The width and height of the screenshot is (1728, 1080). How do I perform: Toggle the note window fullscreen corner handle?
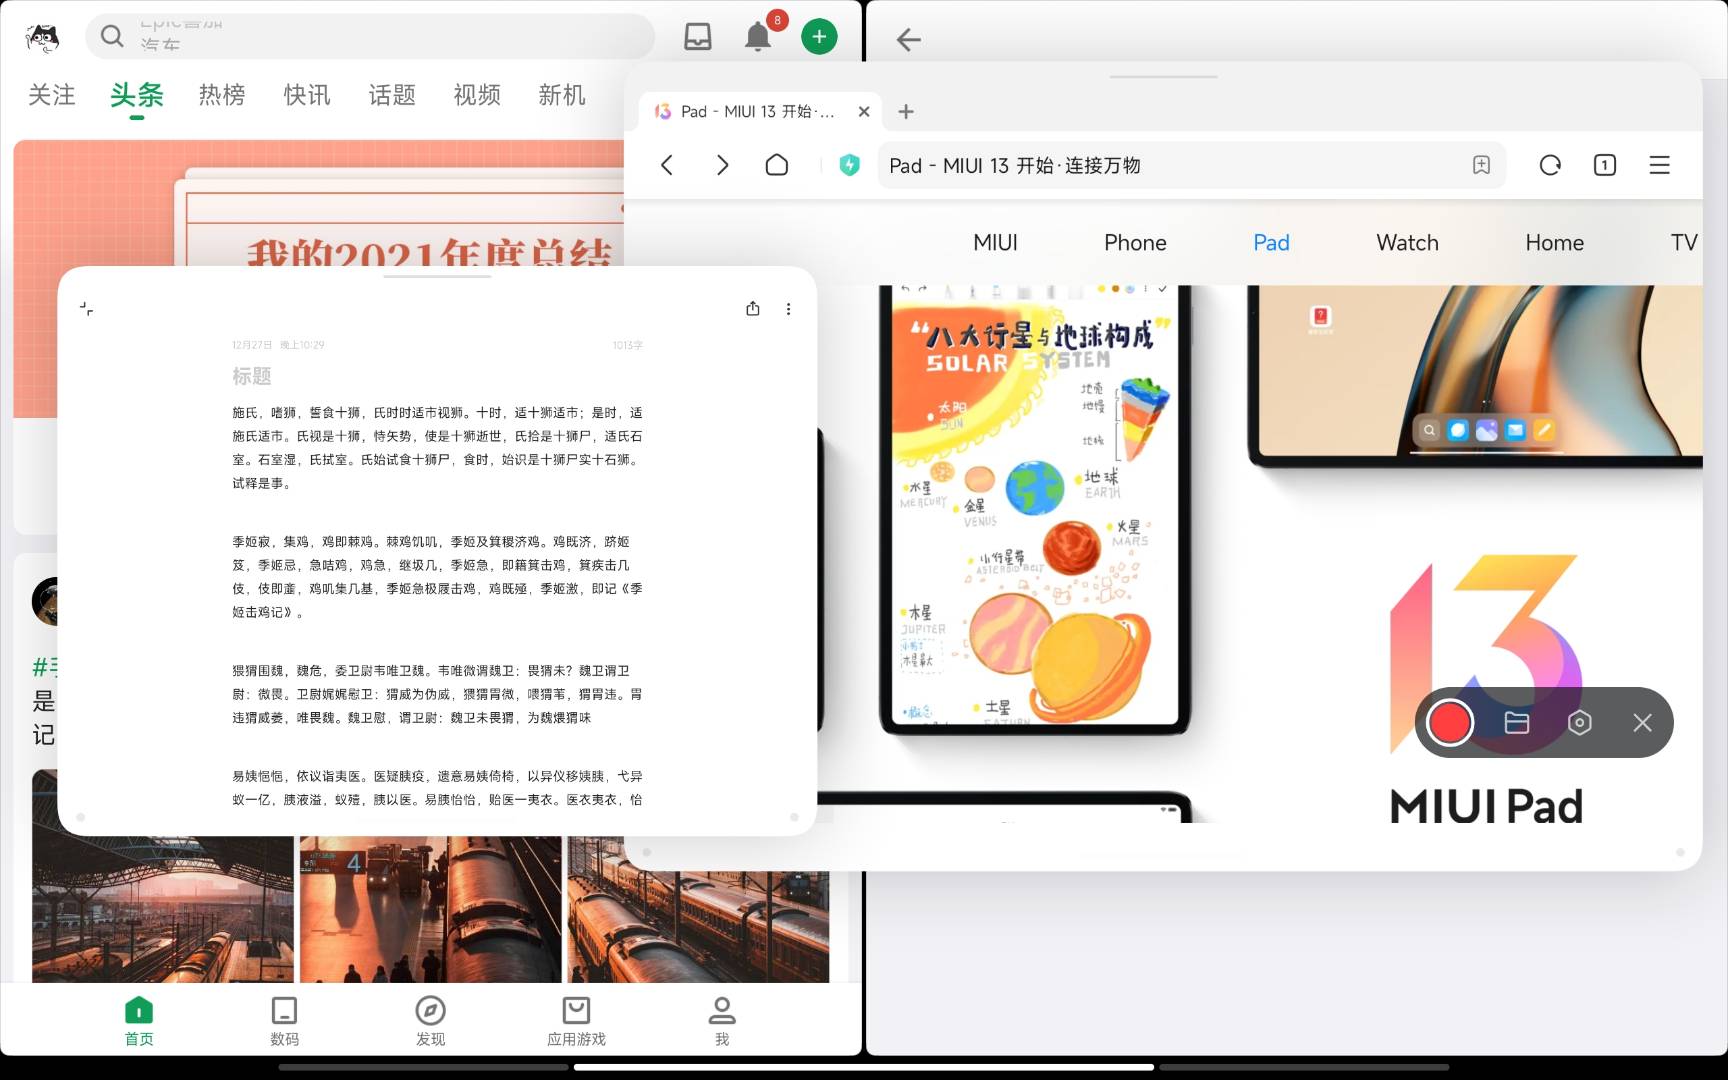pyautogui.click(x=87, y=308)
